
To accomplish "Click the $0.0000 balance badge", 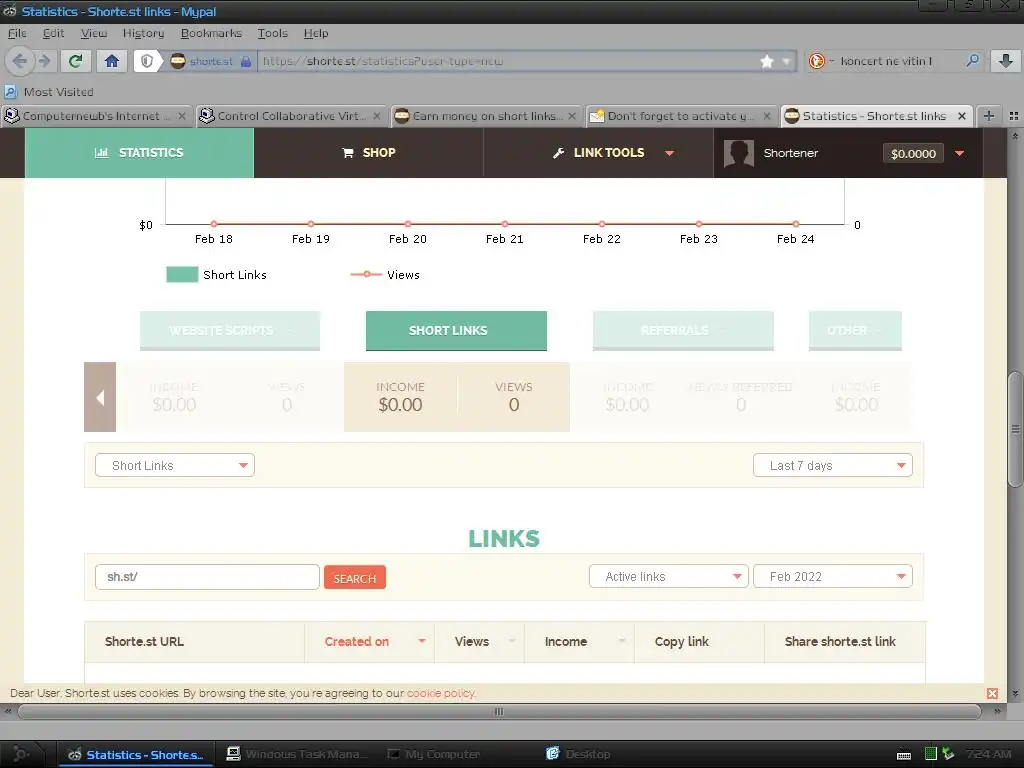I will point(913,153).
